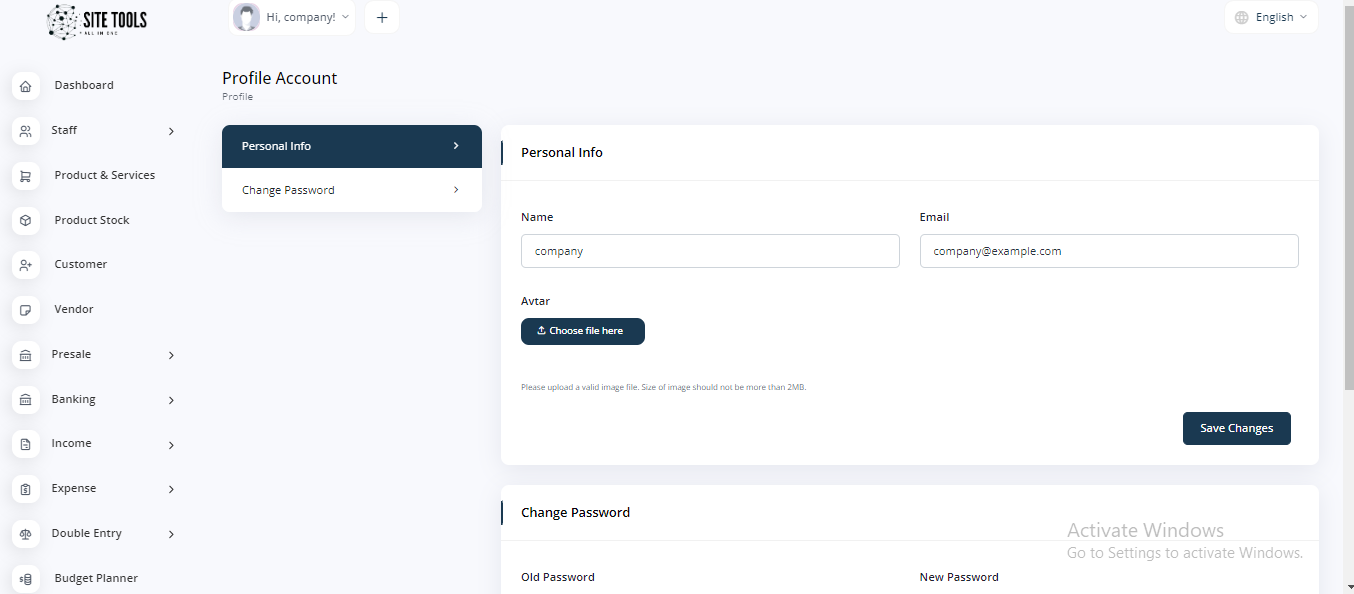This screenshot has height=594, width=1354.
Task: Click the Vendor note icon
Action: click(x=26, y=310)
